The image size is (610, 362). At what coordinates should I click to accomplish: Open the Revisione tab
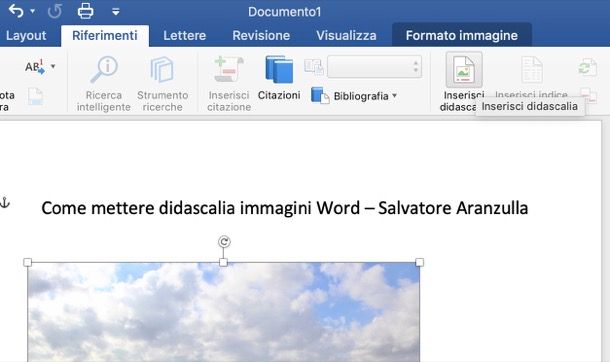coord(261,35)
